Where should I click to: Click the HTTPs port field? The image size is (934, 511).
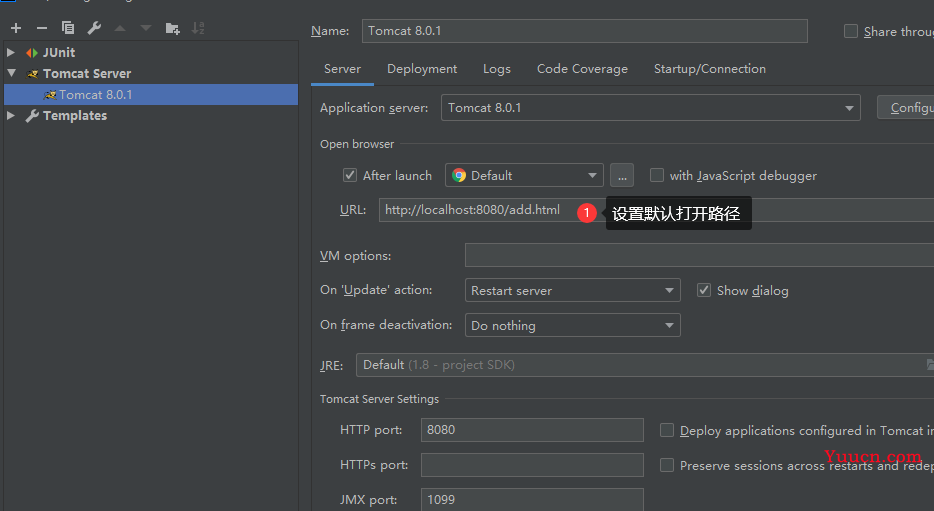(x=532, y=465)
